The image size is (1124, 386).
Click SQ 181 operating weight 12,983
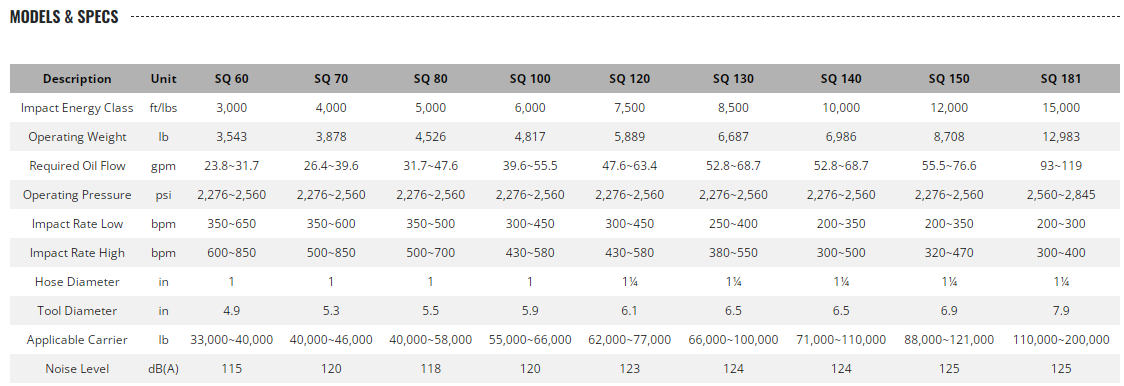(1061, 137)
